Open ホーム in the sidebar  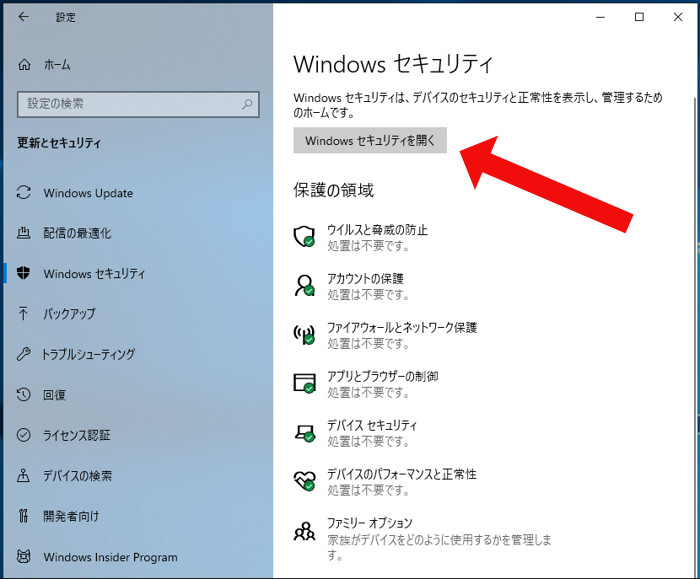57,65
